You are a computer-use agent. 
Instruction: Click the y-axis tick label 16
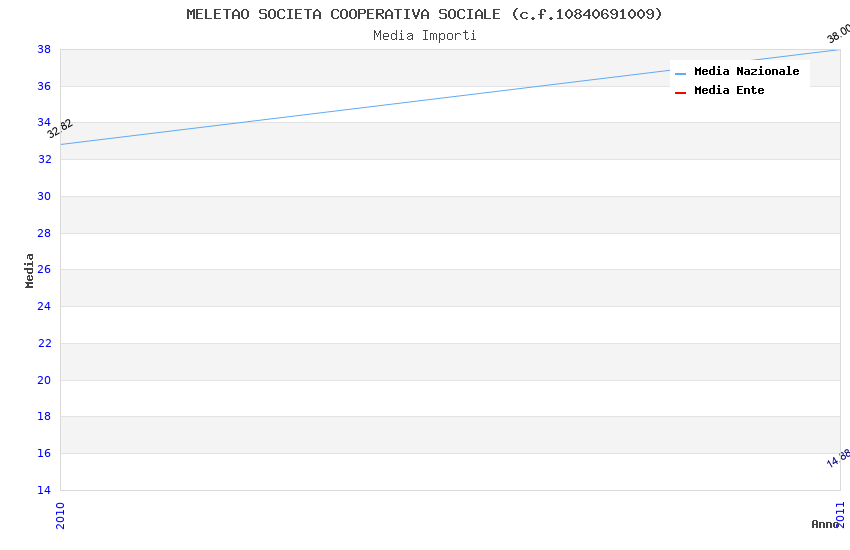tap(44, 453)
